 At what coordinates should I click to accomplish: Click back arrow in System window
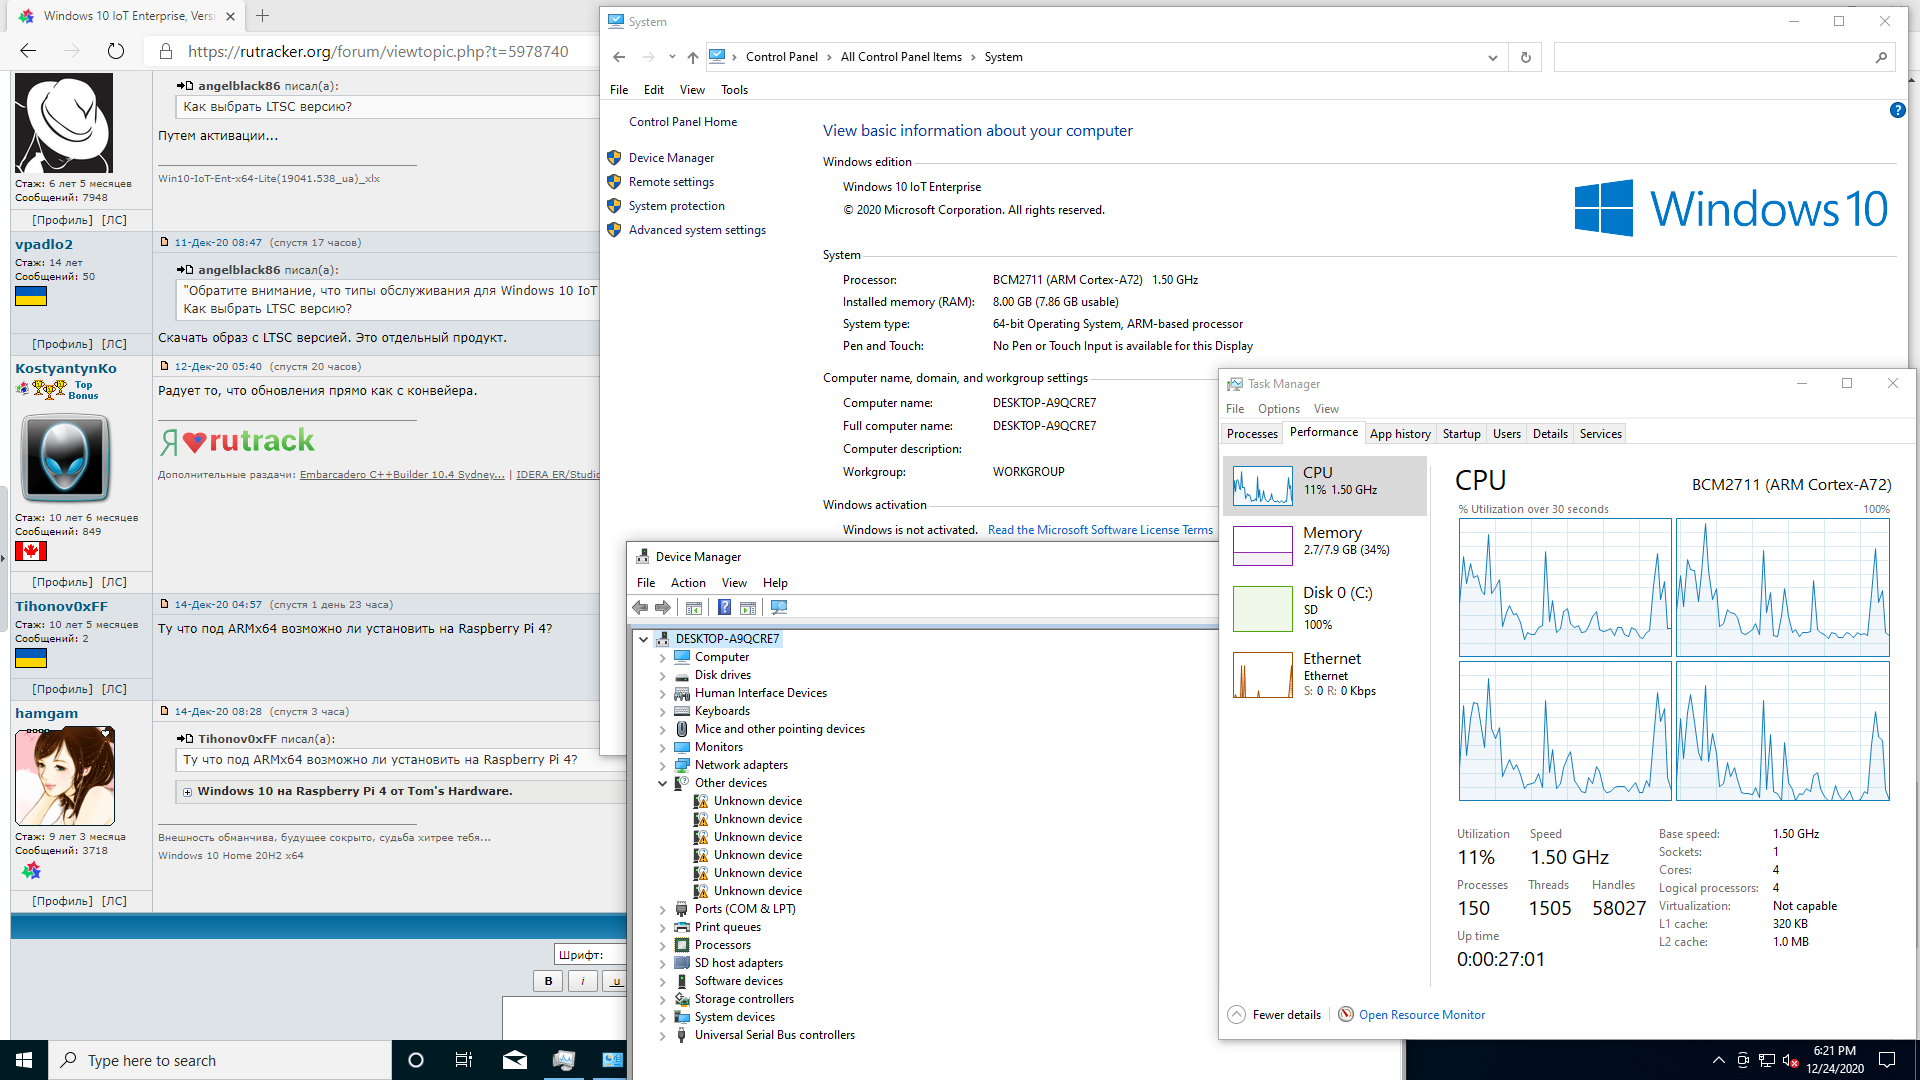619,57
